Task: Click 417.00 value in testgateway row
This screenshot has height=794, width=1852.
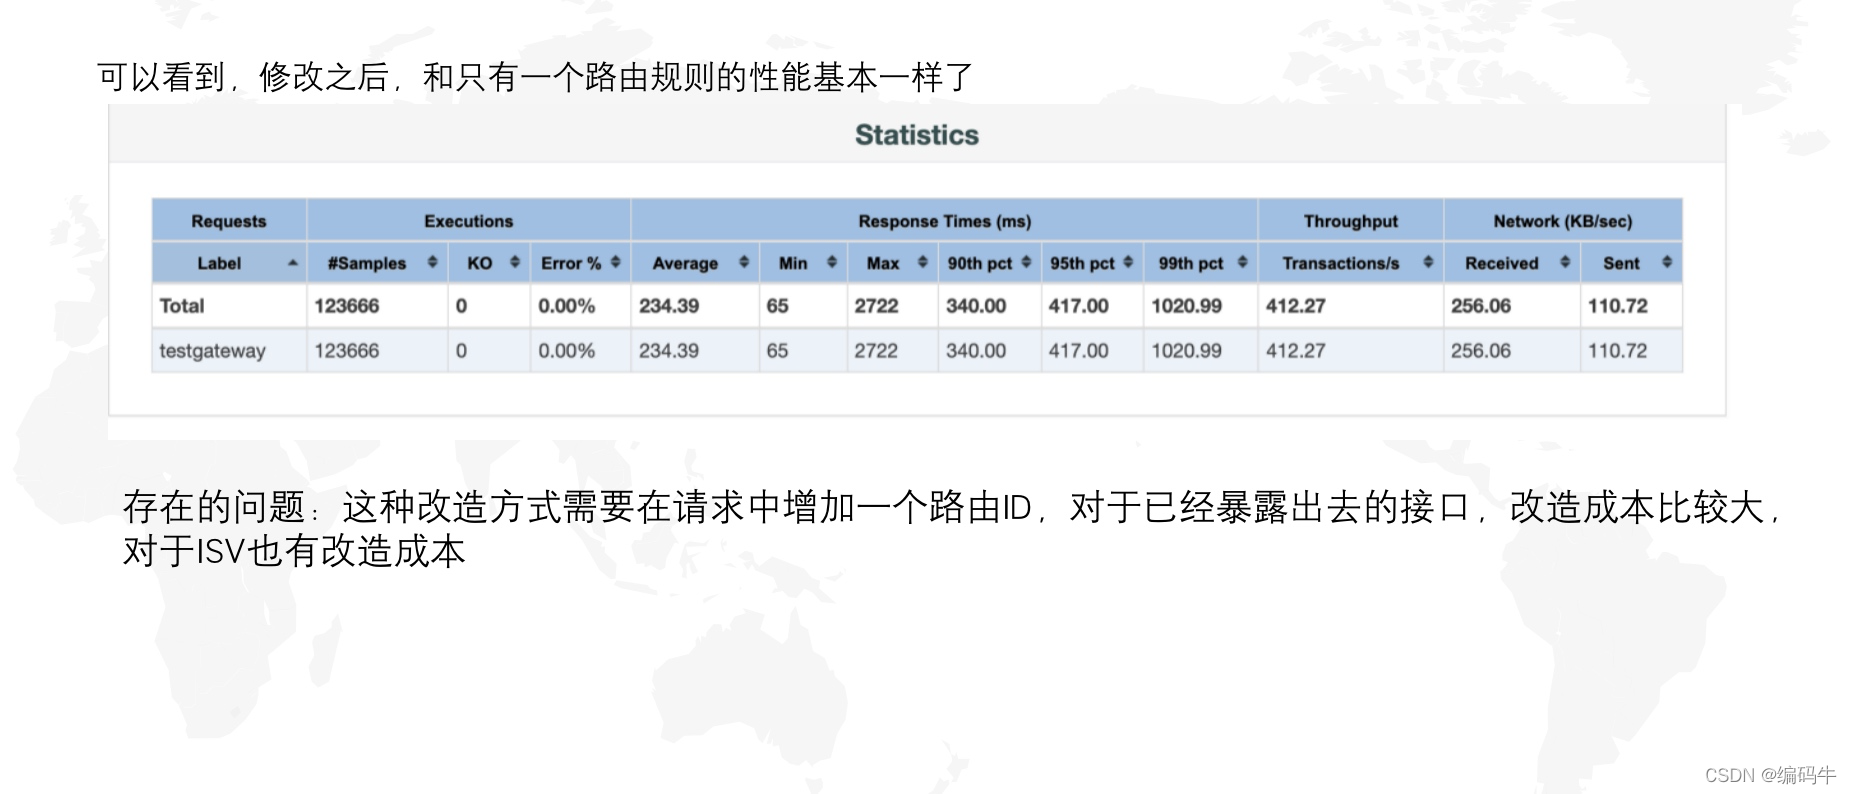Action: (1078, 351)
